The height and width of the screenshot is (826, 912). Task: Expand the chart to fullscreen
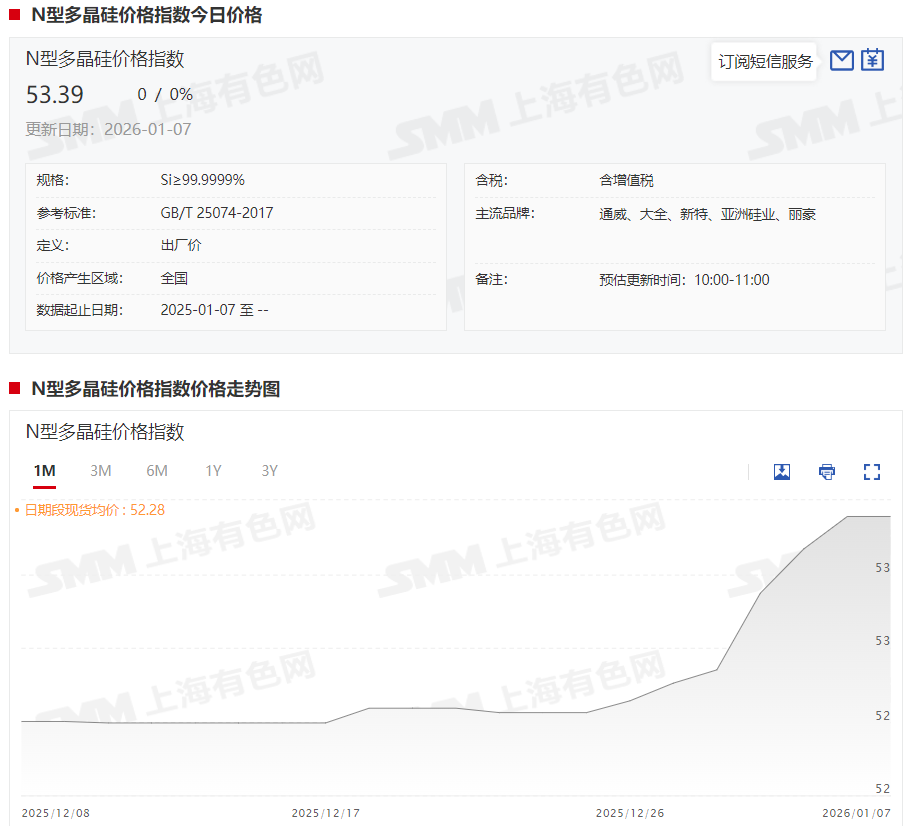871,472
